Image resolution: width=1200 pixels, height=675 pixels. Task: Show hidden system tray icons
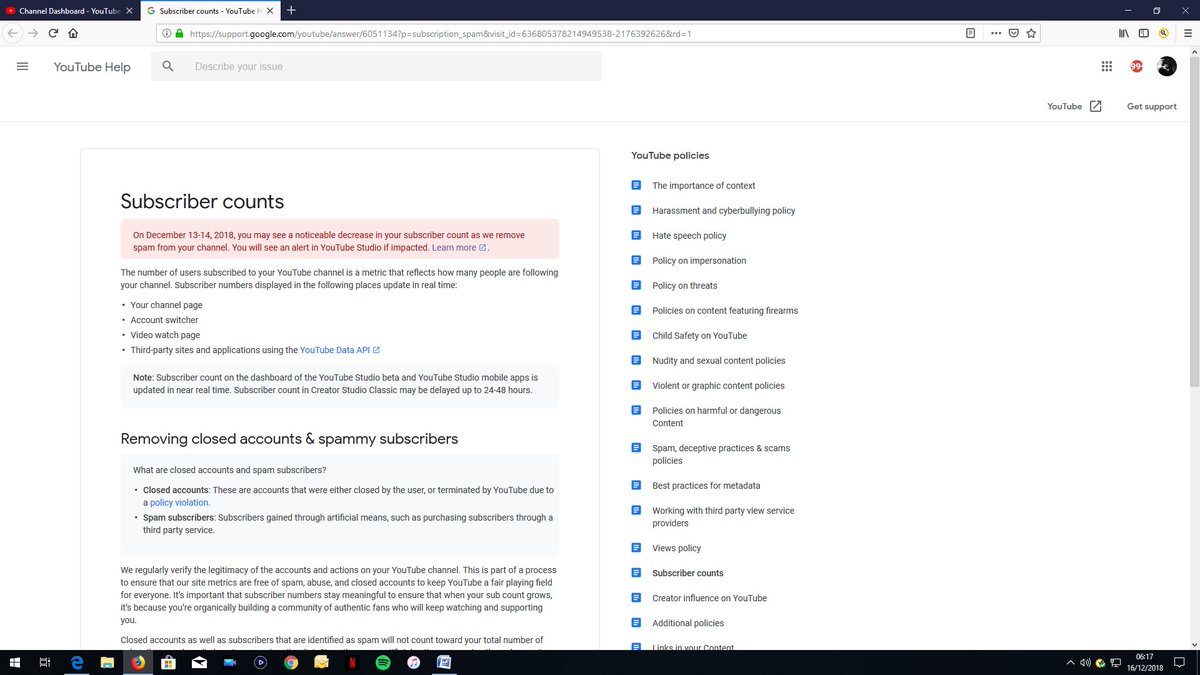pyautogui.click(x=1070, y=662)
